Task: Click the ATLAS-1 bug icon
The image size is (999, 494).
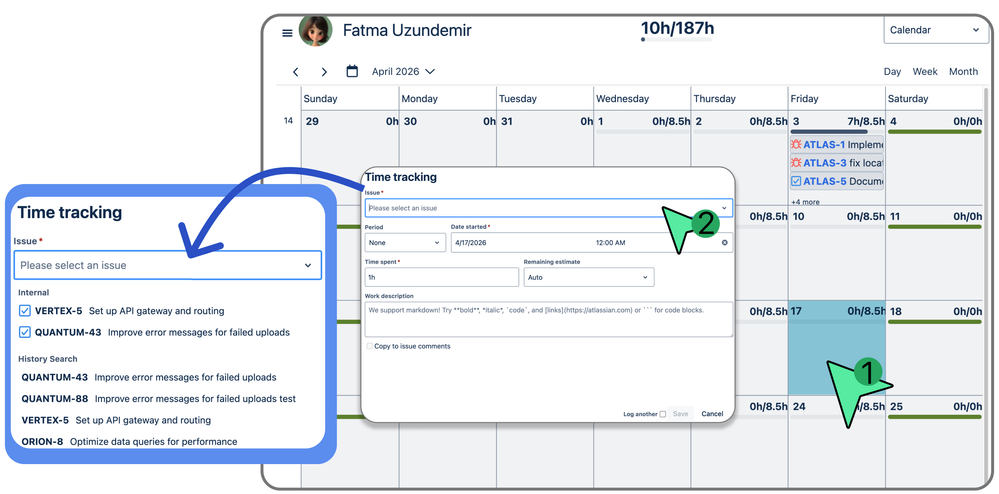Action: [x=796, y=145]
